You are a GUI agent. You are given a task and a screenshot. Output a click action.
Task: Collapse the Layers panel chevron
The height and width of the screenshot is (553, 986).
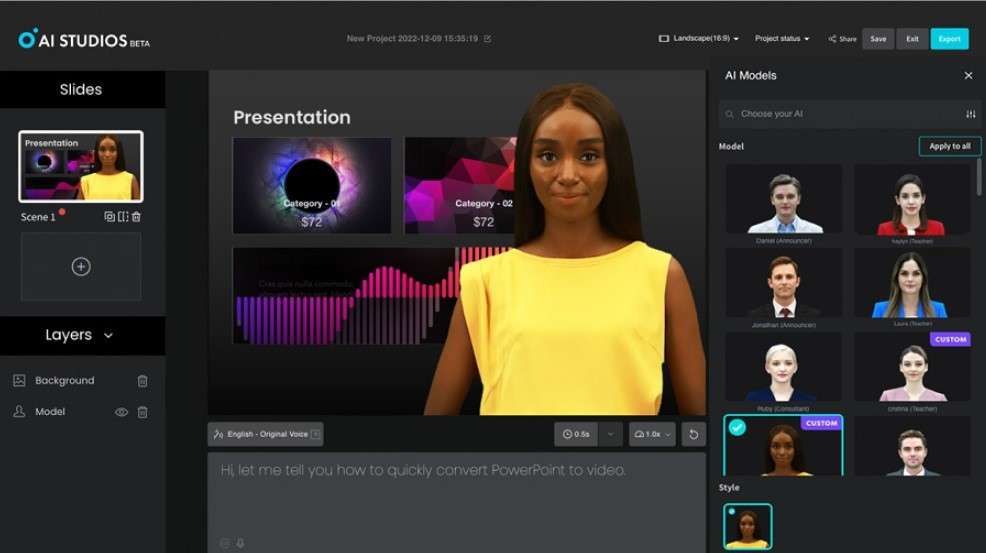108,335
